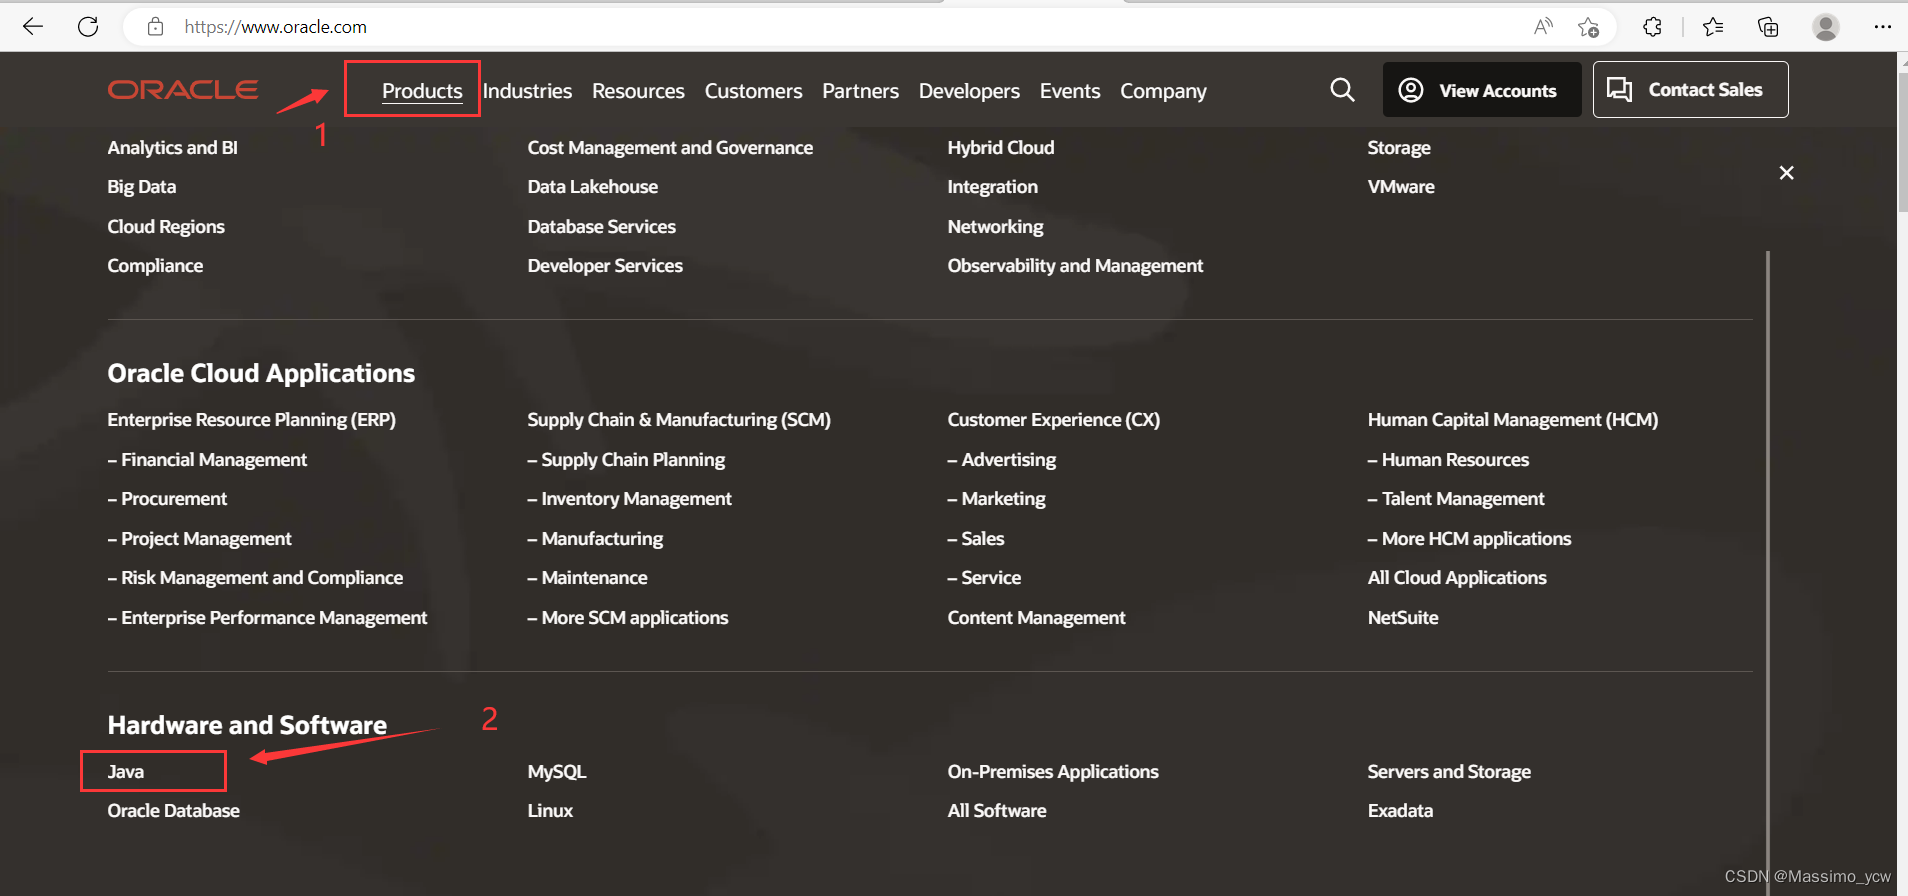Image resolution: width=1908 pixels, height=896 pixels.
Task: Add this page to favorites star icon
Action: tap(1588, 27)
